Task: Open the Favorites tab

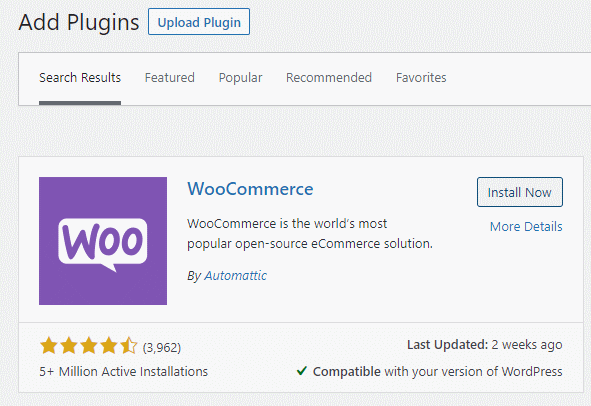Action: coord(421,78)
